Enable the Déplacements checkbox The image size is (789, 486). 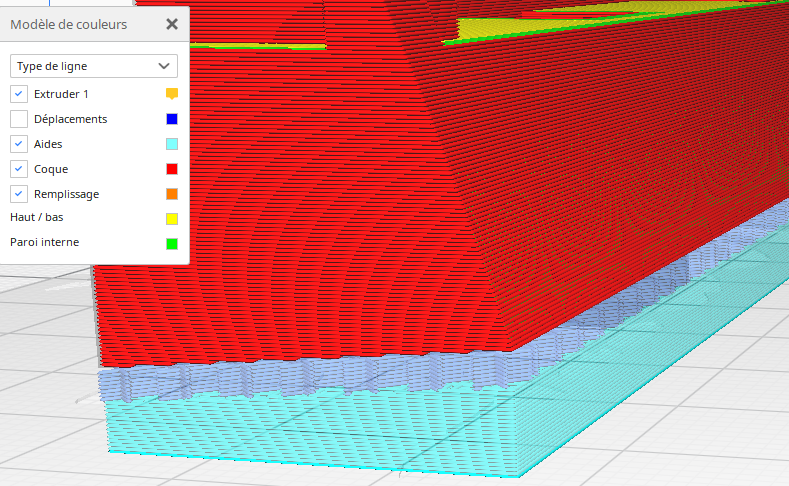[19, 119]
